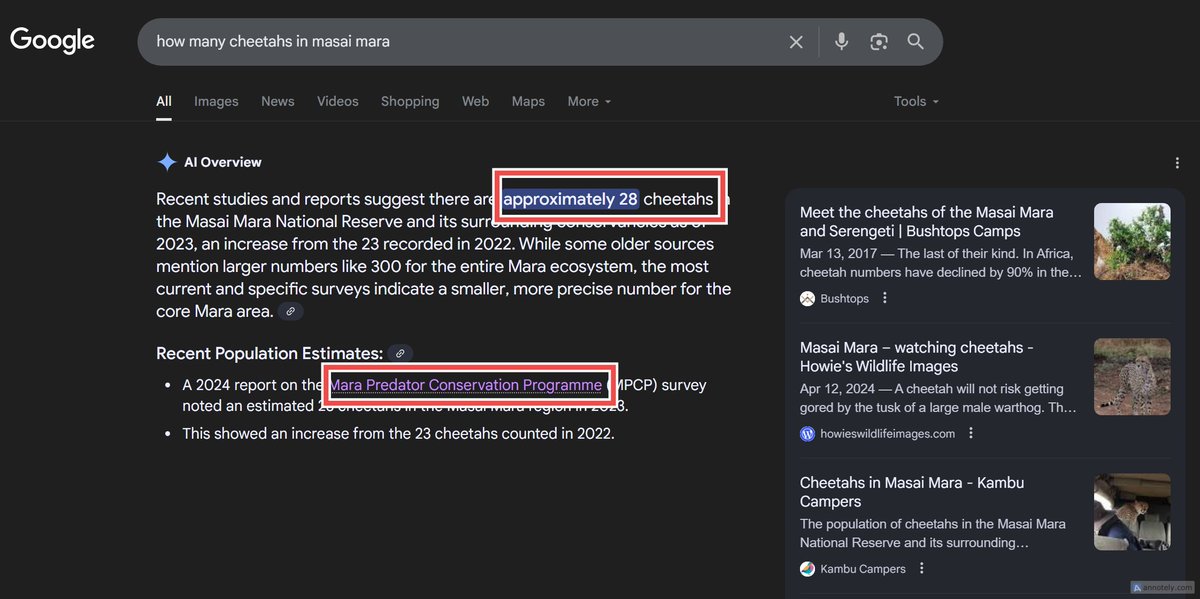This screenshot has width=1200, height=599.
Task: Open 'Meet the cheetahs of the Masai Mara' result
Action: [x=926, y=222]
